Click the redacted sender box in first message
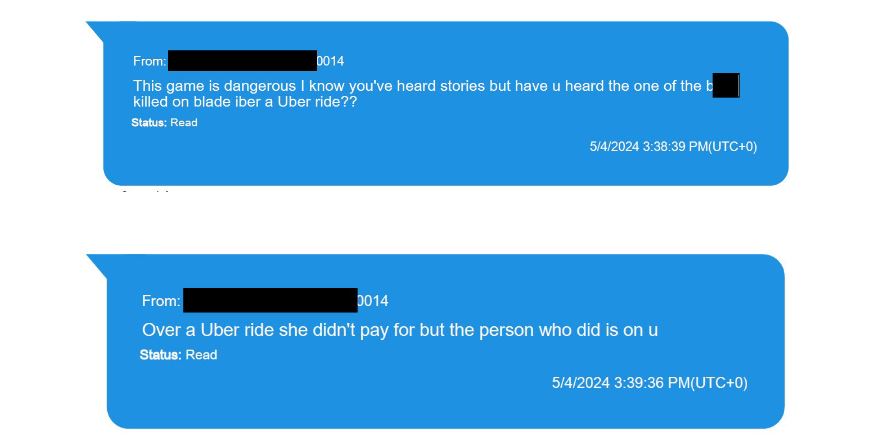The height and width of the screenshot is (444, 886). point(242,60)
